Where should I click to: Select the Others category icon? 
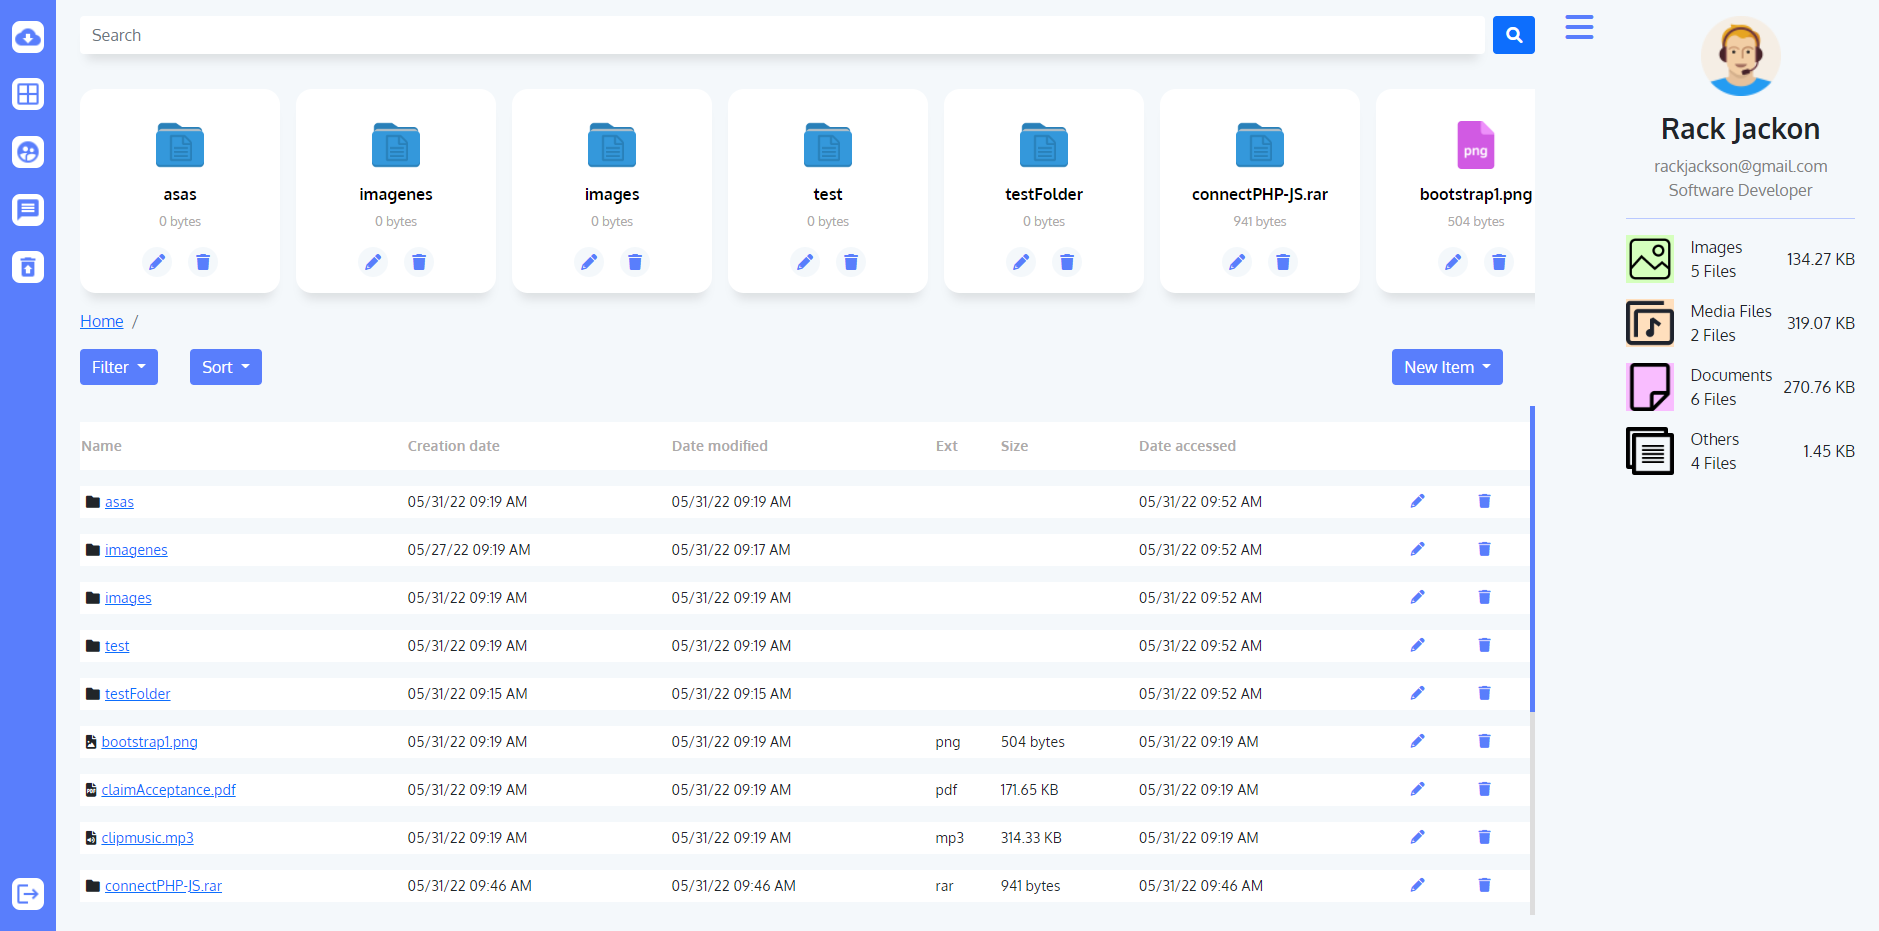1650,451
